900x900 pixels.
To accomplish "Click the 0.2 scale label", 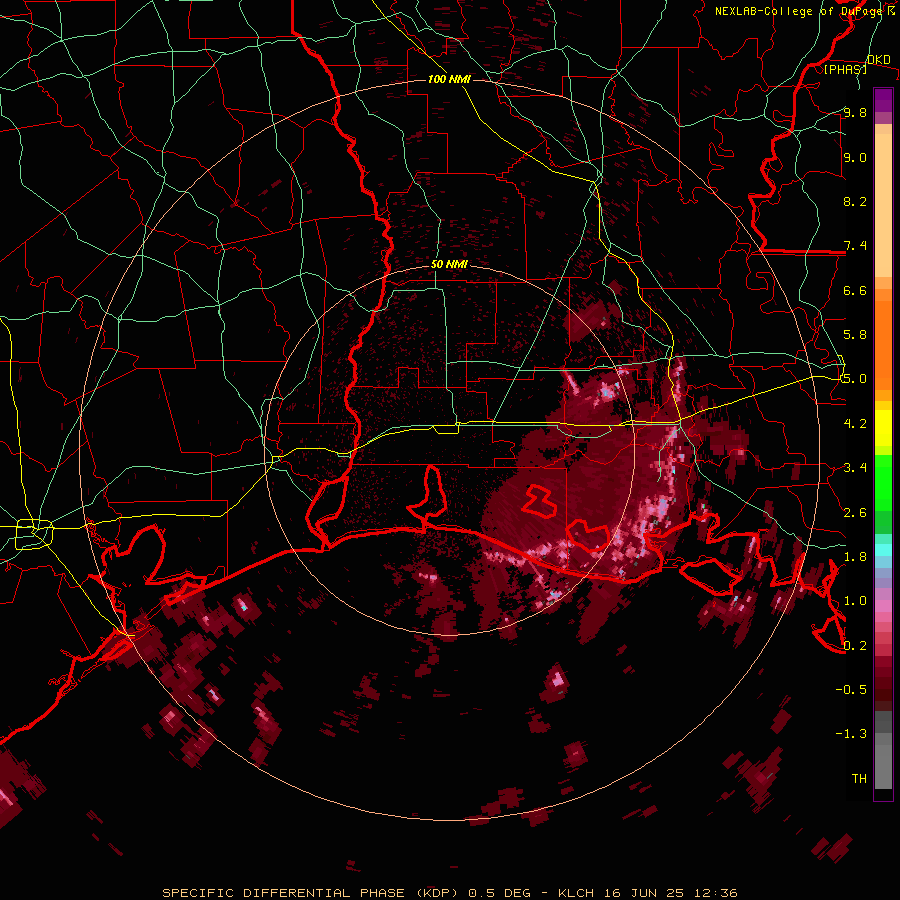I will point(855,646).
